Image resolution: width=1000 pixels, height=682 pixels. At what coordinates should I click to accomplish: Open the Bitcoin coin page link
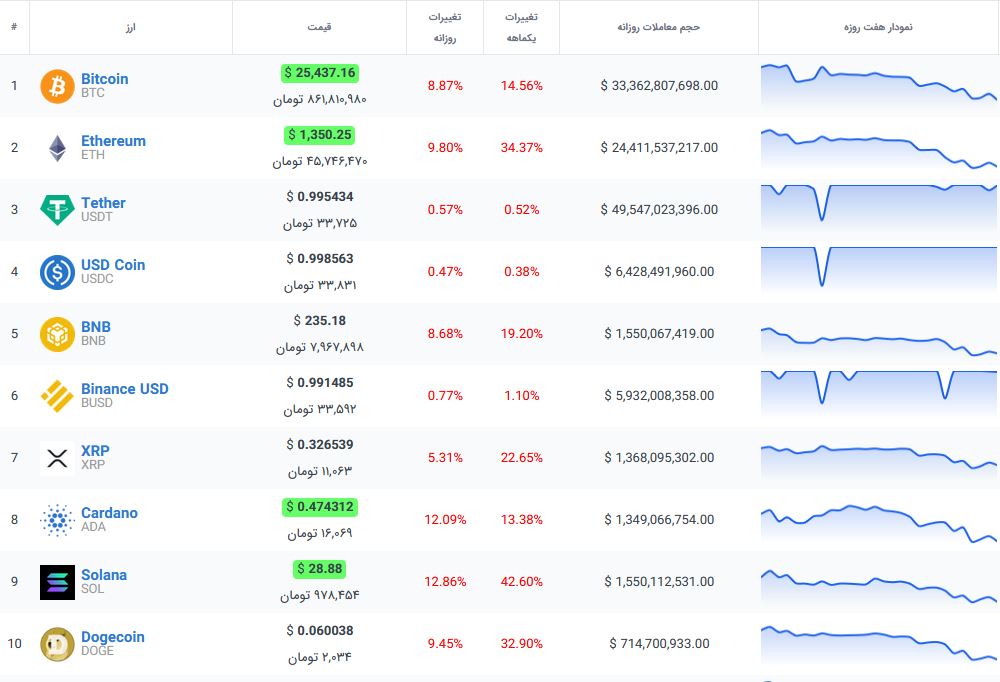pyautogui.click(x=105, y=79)
